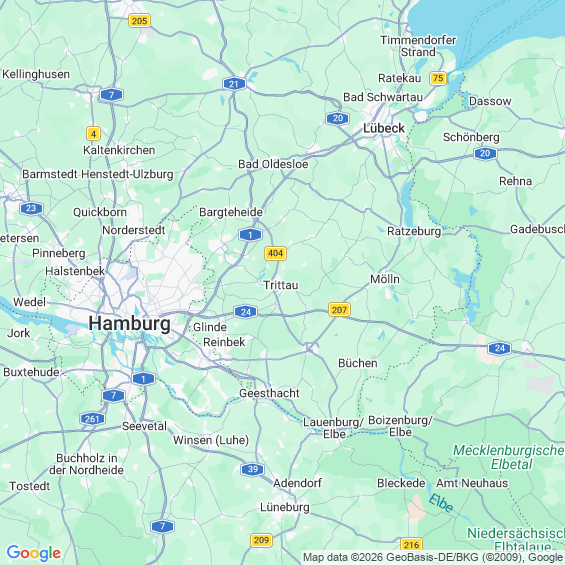Viewport: 565px width, 565px height.
Task: Select the Hamburg city label
Action: (130, 323)
